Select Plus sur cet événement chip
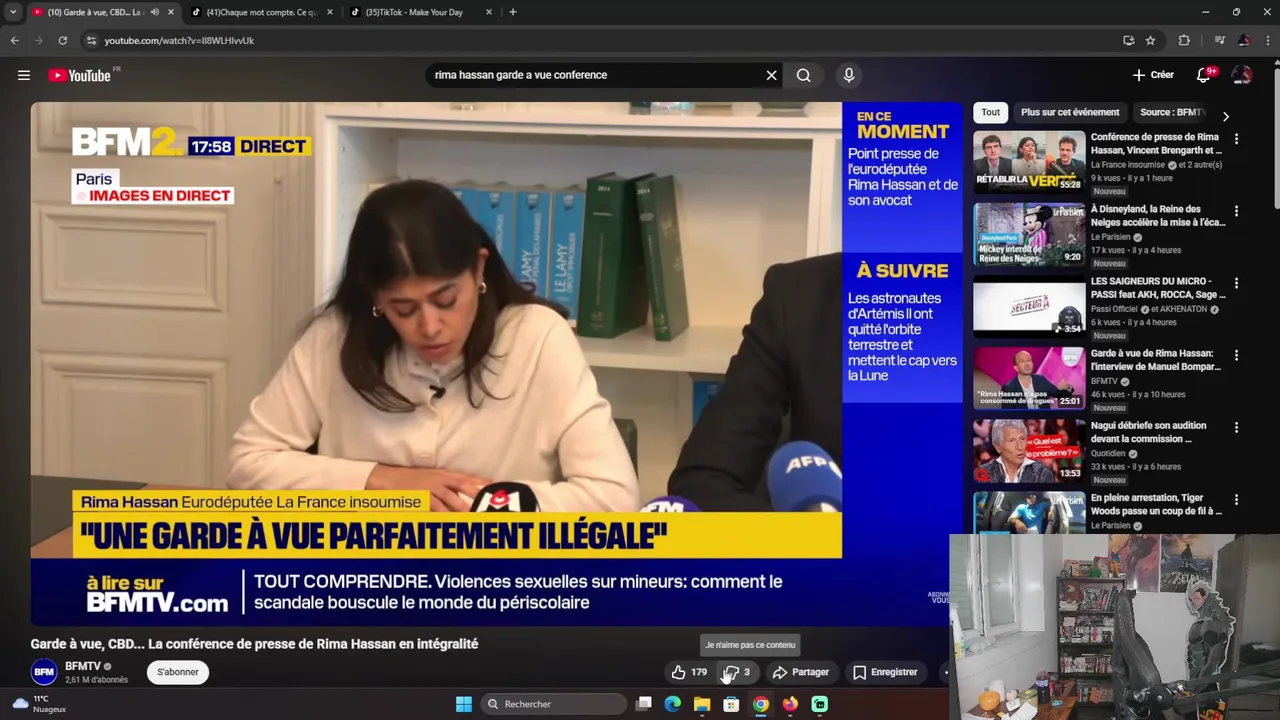Viewport: 1280px width, 720px height. tap(1070, 112)
